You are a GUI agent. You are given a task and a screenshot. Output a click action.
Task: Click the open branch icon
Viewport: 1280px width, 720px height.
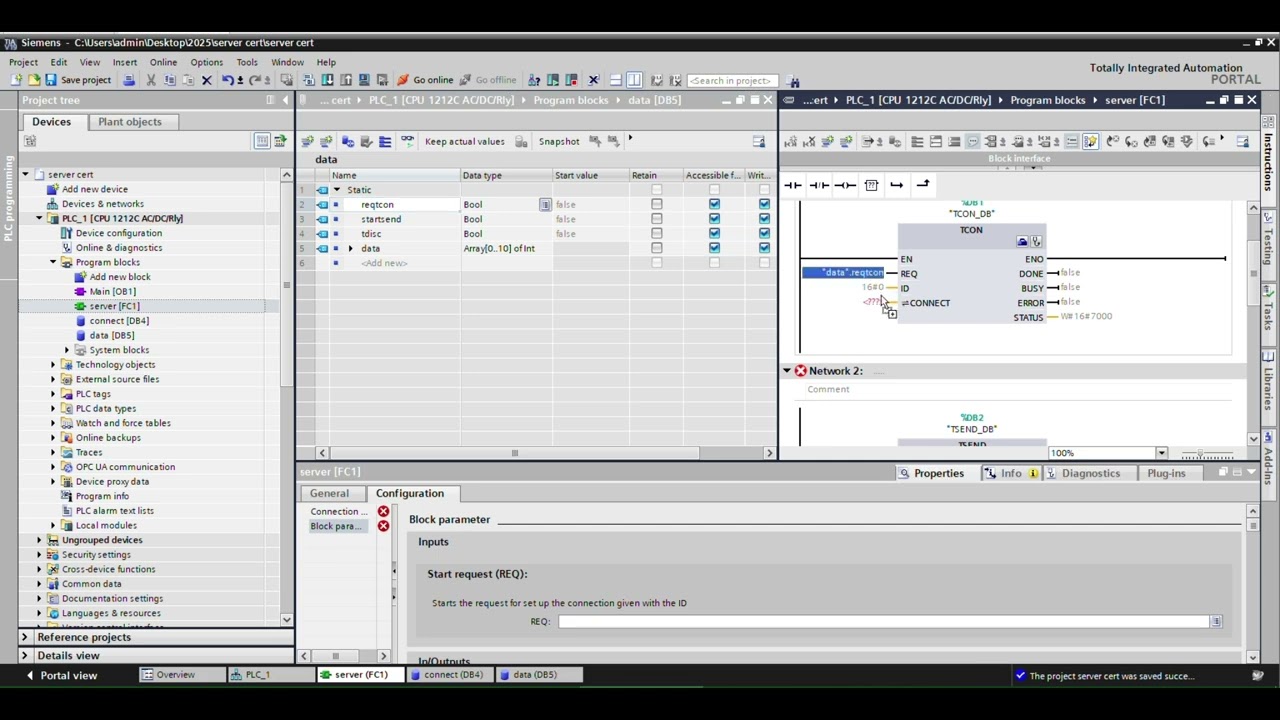coord(897,185)
